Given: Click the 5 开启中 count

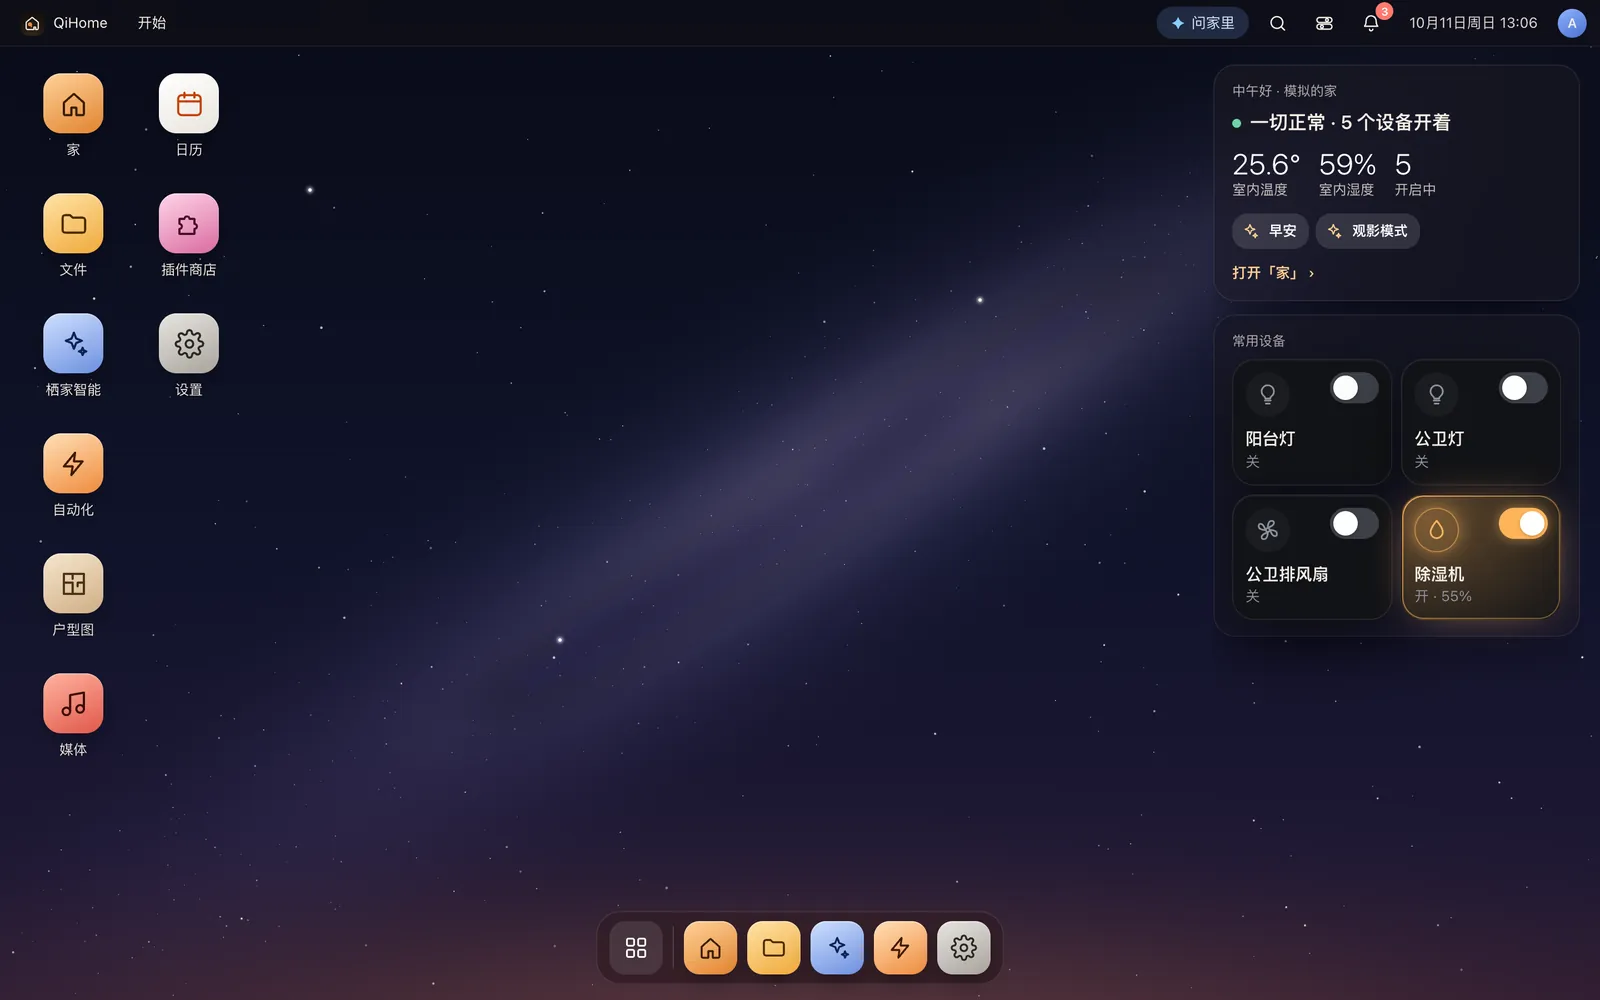Looking at the screenshot, I should coord(1415,174).
